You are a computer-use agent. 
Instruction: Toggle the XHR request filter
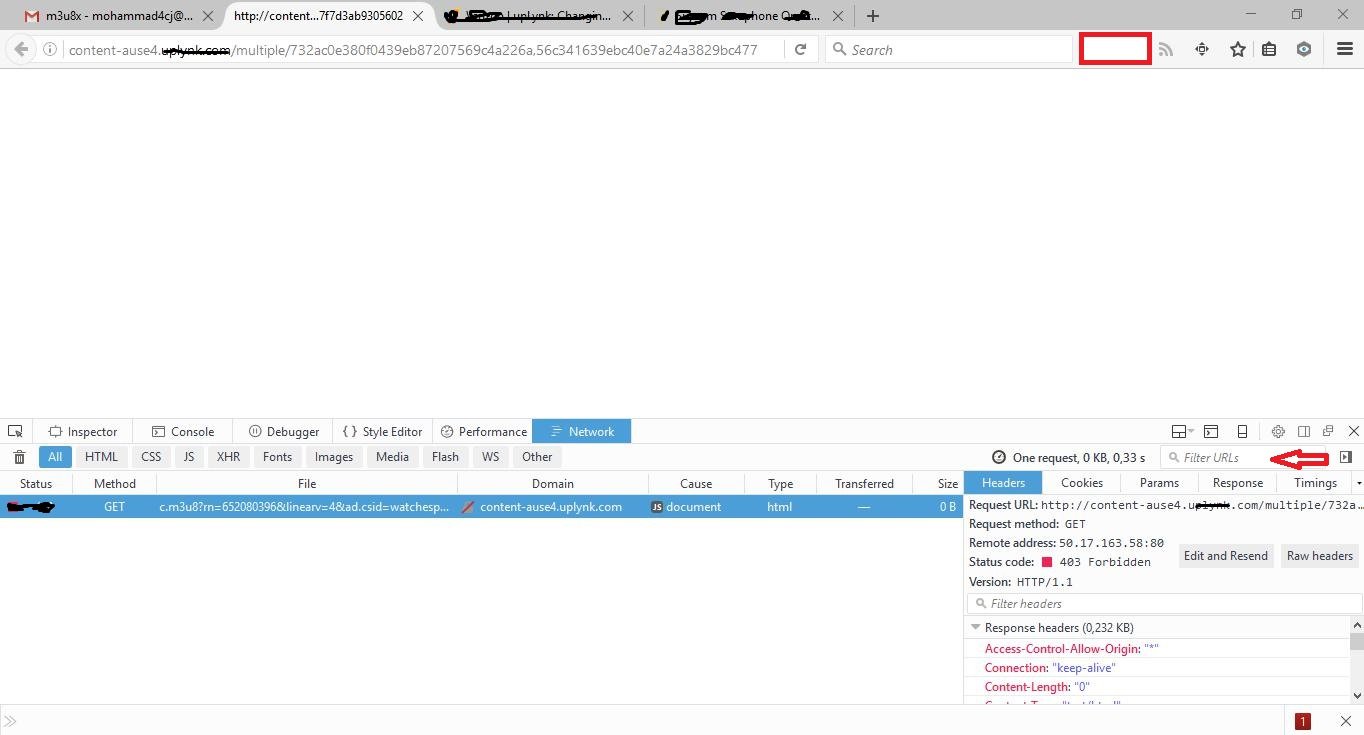click(228, 457)
